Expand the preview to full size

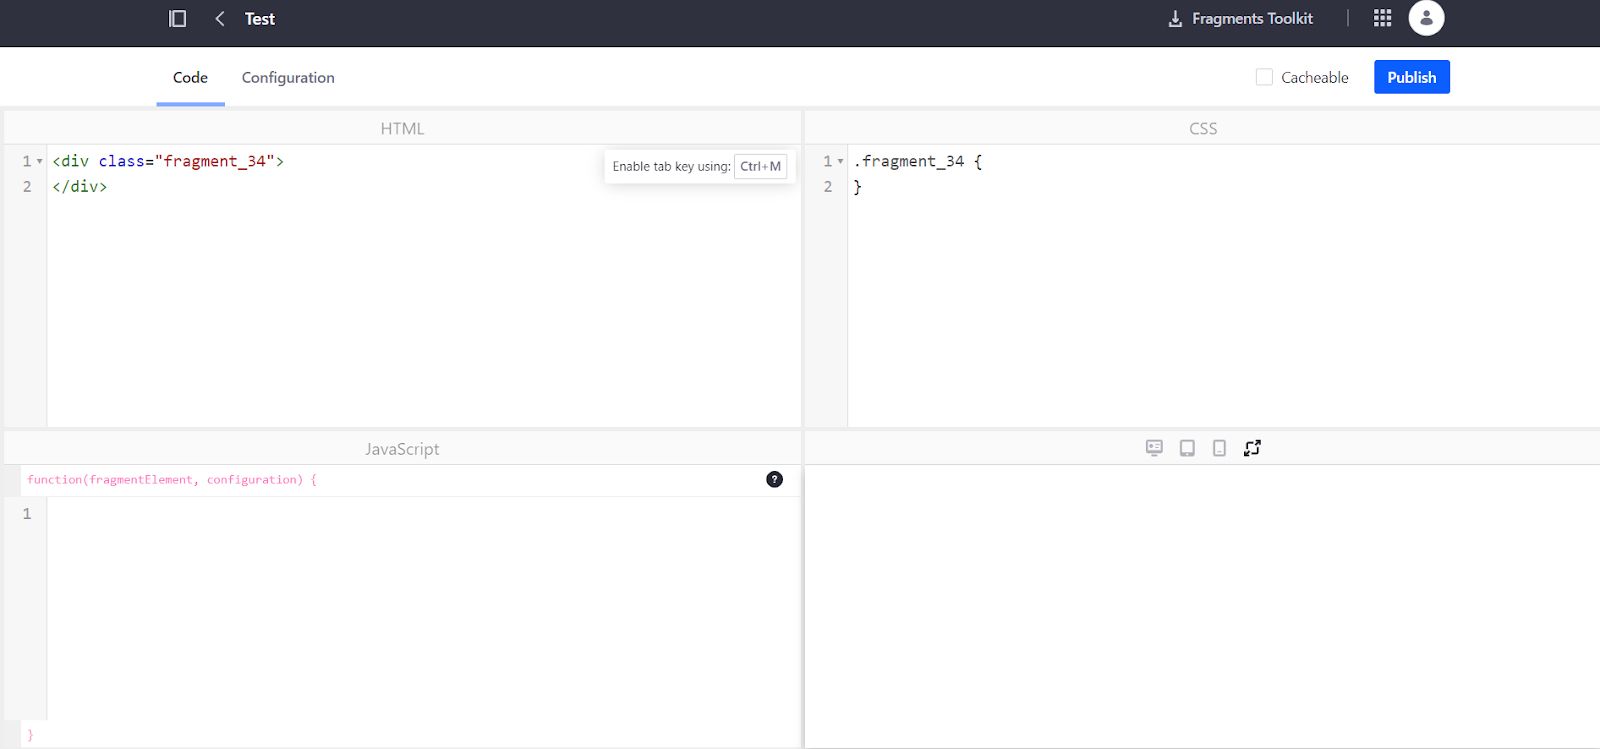(1252, 448)
